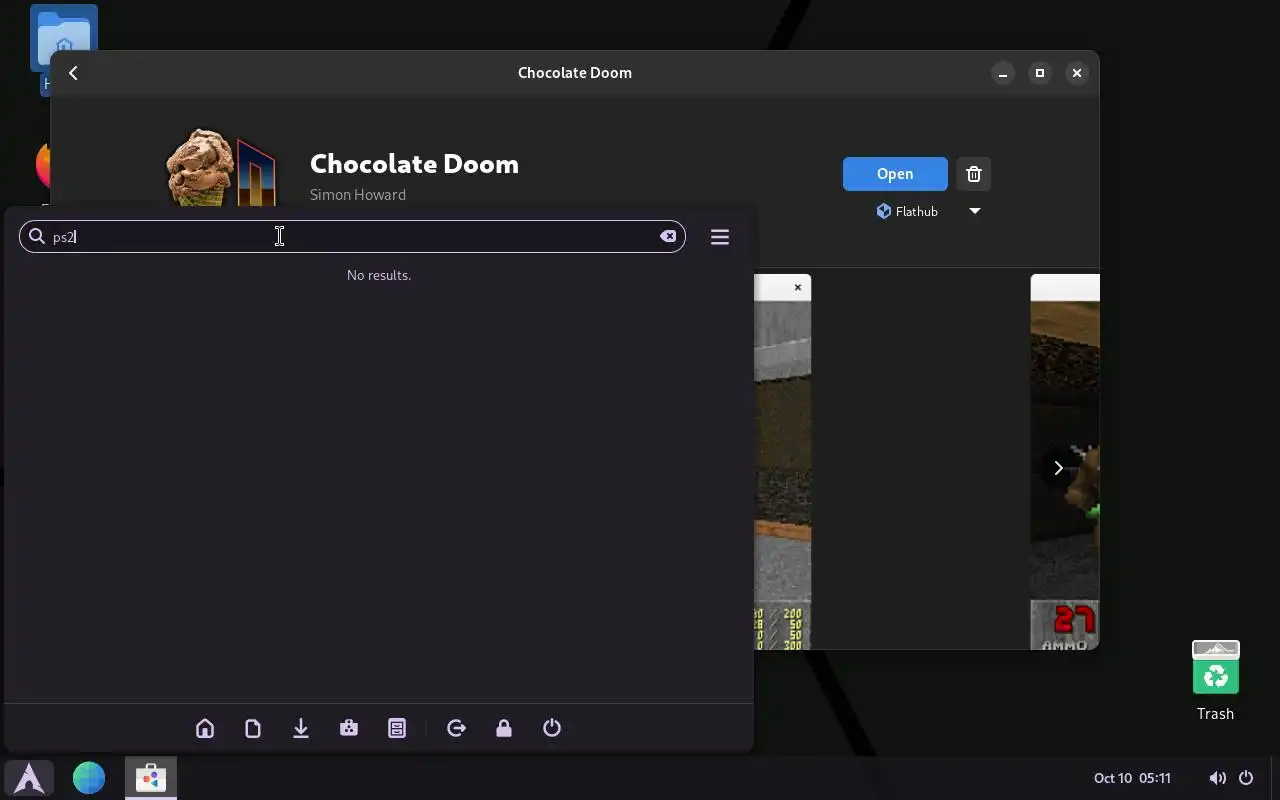The image size is (1280, 800).
Task: Open the launcher hamburger menu
Action: click(x=720, y=237)
